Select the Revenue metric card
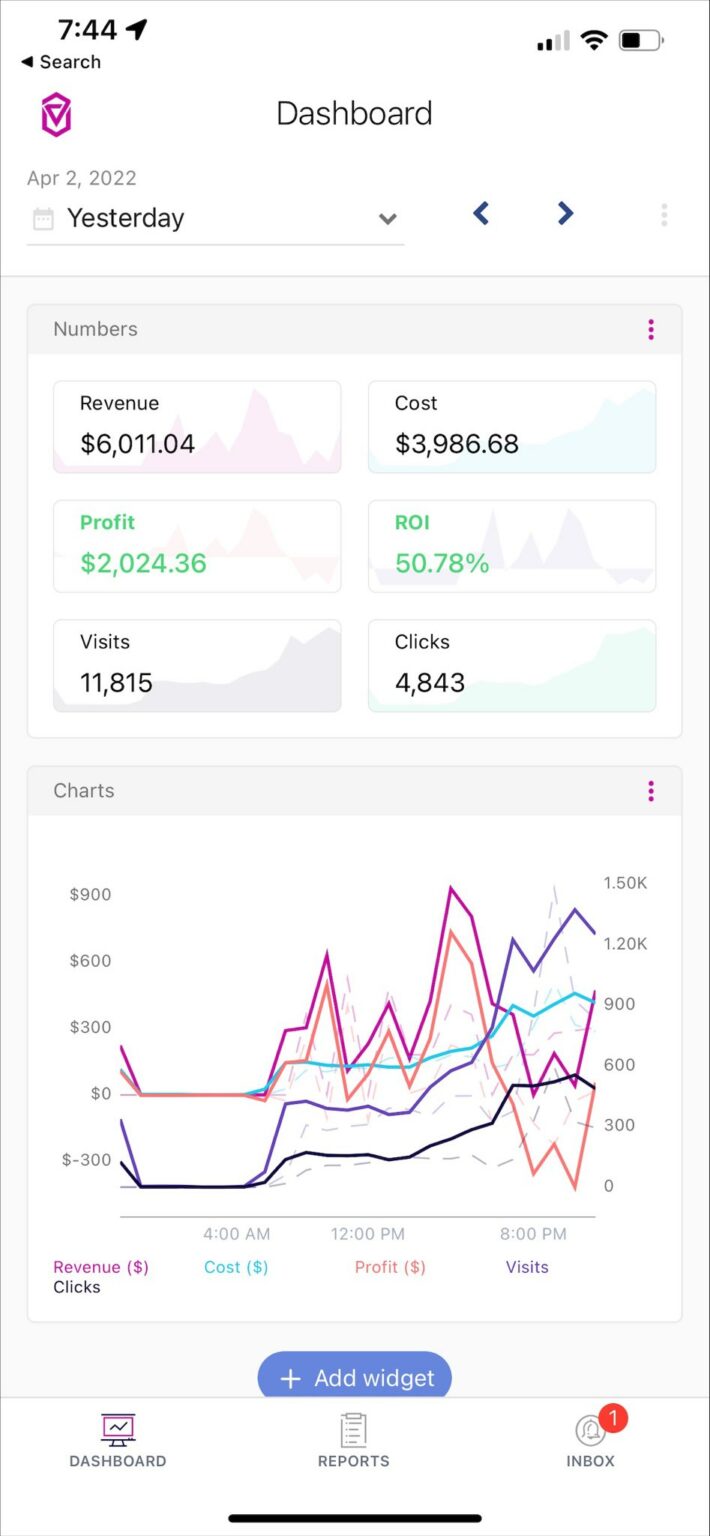Screen dimensions: 710x1536 coord(197,426)
